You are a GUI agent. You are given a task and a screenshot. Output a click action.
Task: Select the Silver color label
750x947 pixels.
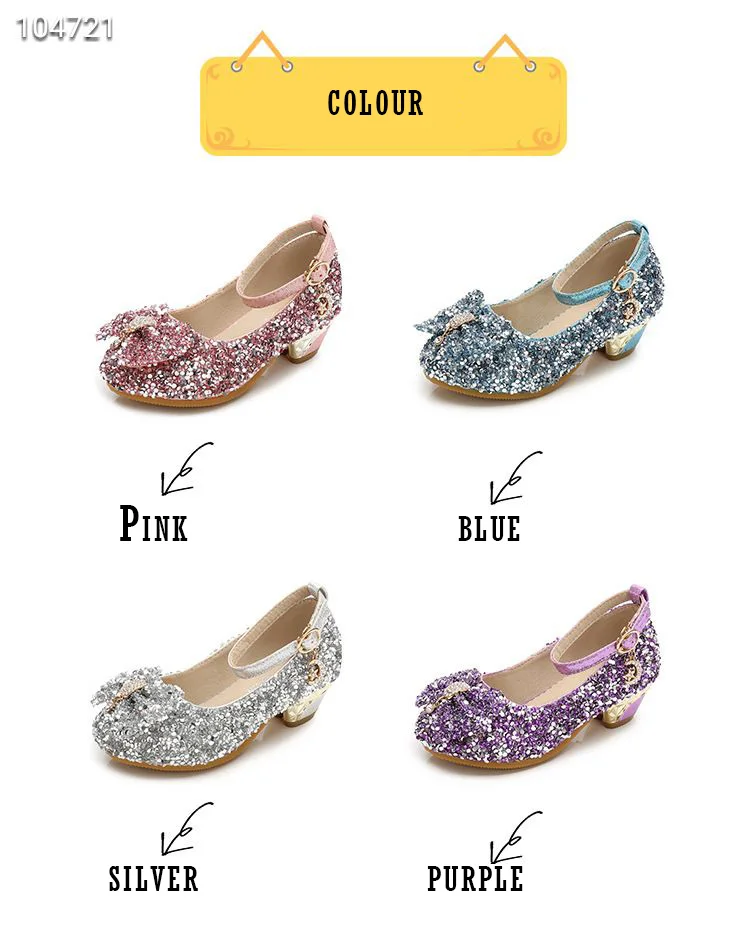[x=153, y=879]
